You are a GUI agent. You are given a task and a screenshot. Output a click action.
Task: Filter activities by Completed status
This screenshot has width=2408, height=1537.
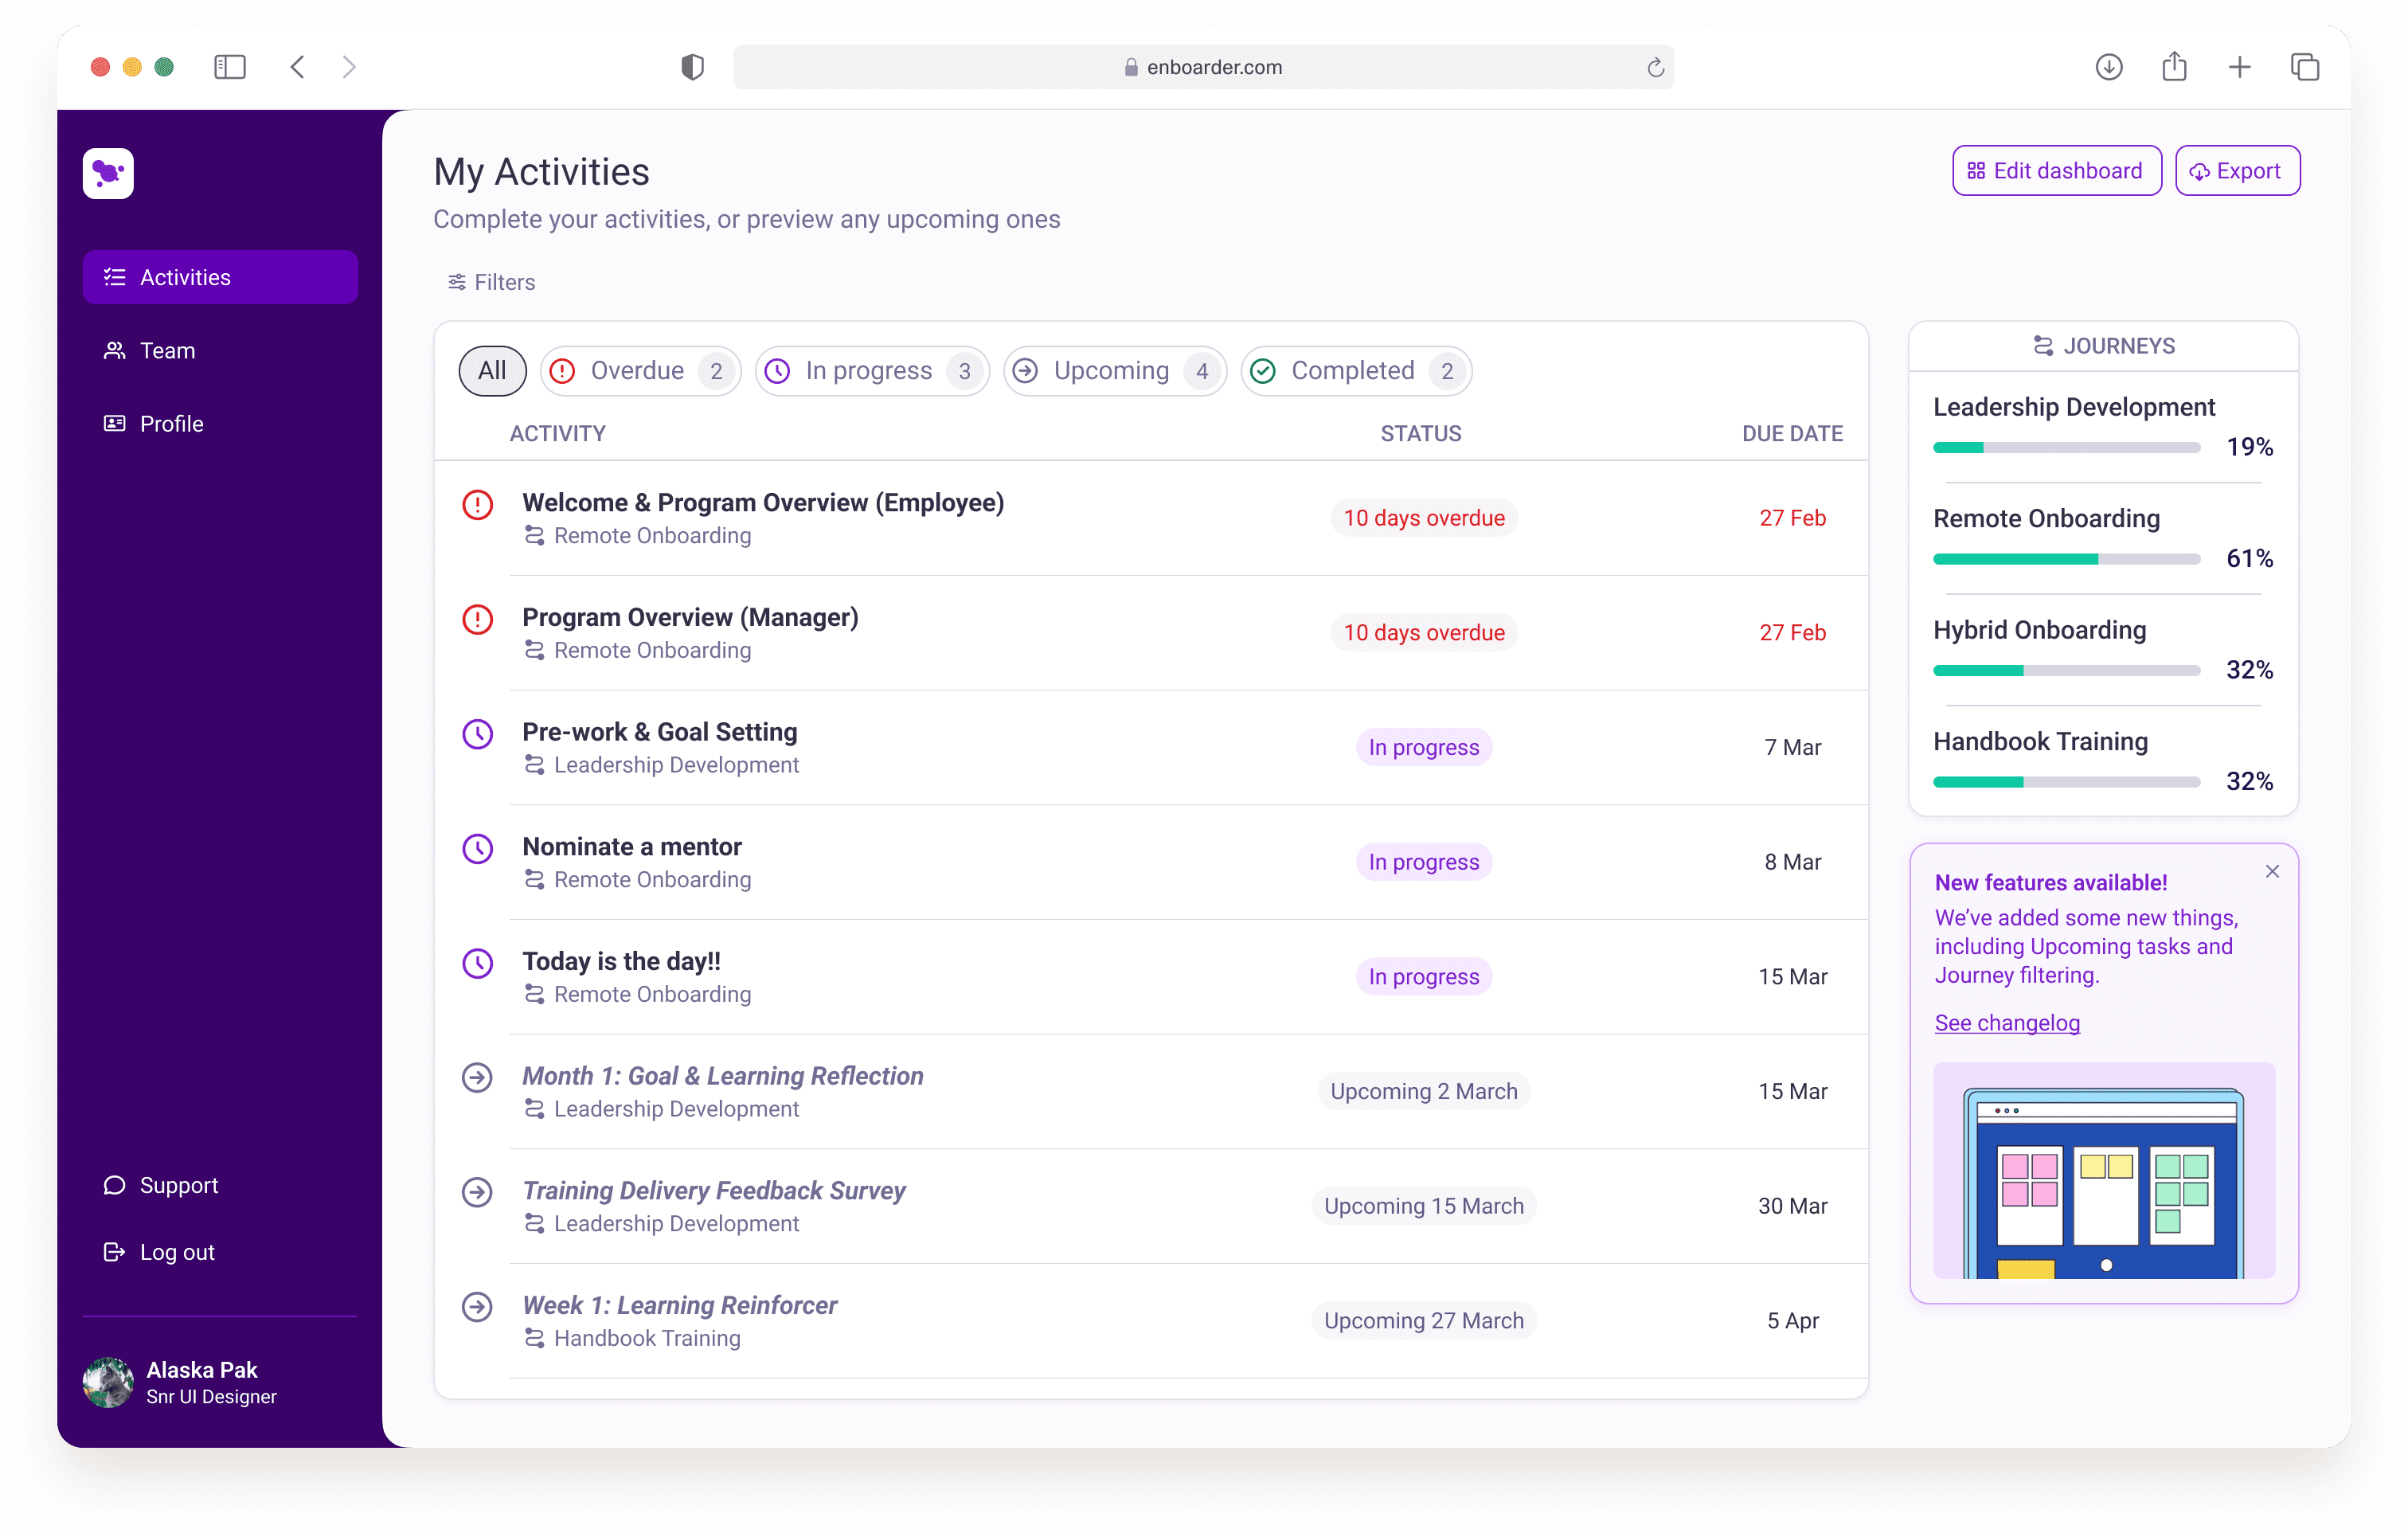coord(1355,371)
